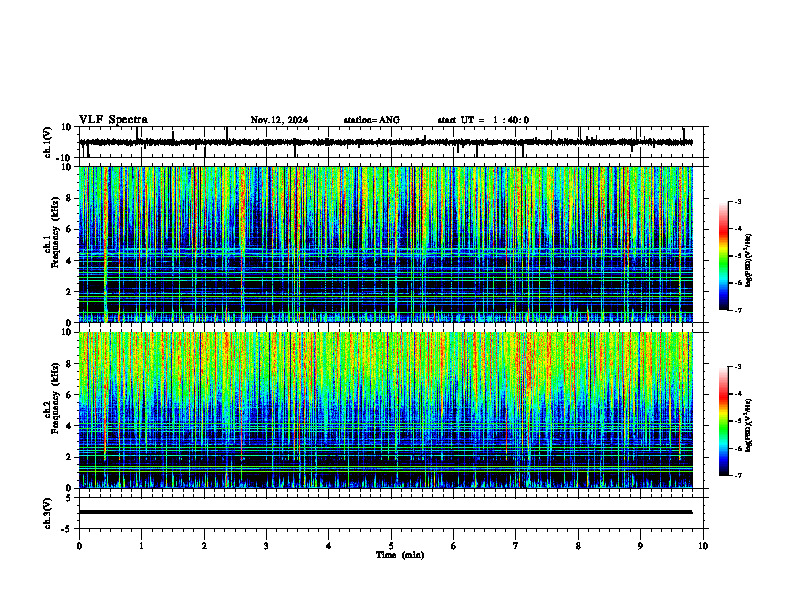Click the ch.1 spectrogram plot area
The image size is (792, 612).
click(386, 244)
